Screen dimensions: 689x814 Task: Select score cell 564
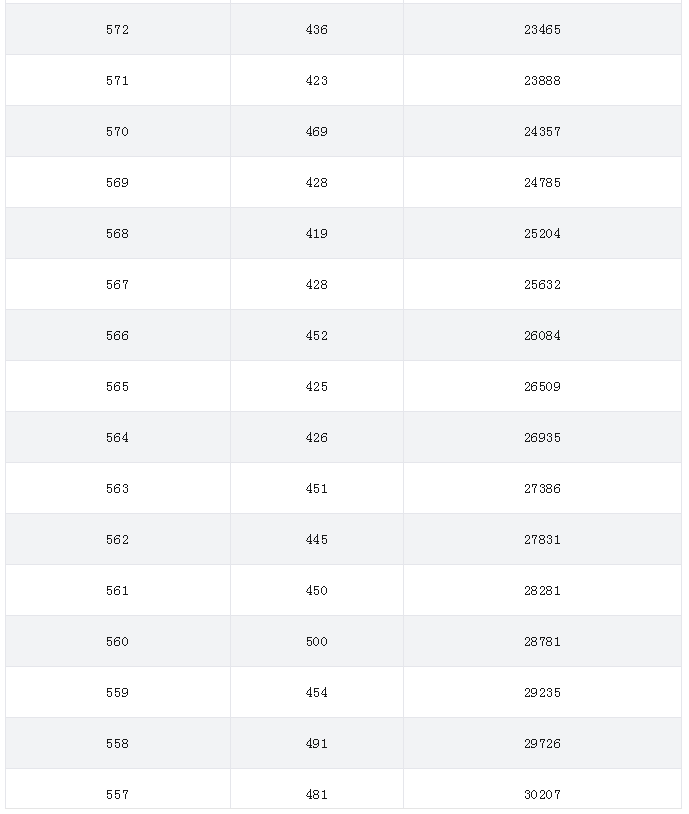117,438
